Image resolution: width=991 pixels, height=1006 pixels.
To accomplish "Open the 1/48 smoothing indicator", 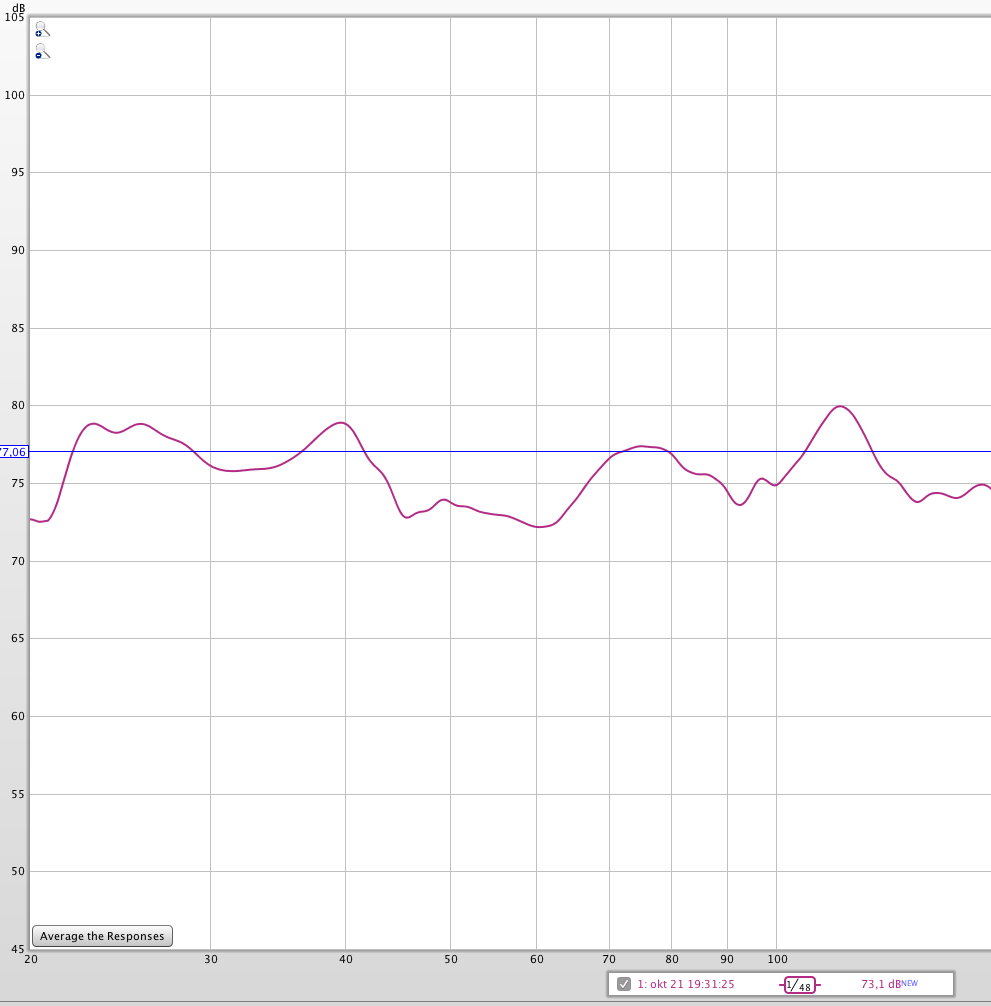I will coord(799,985).
